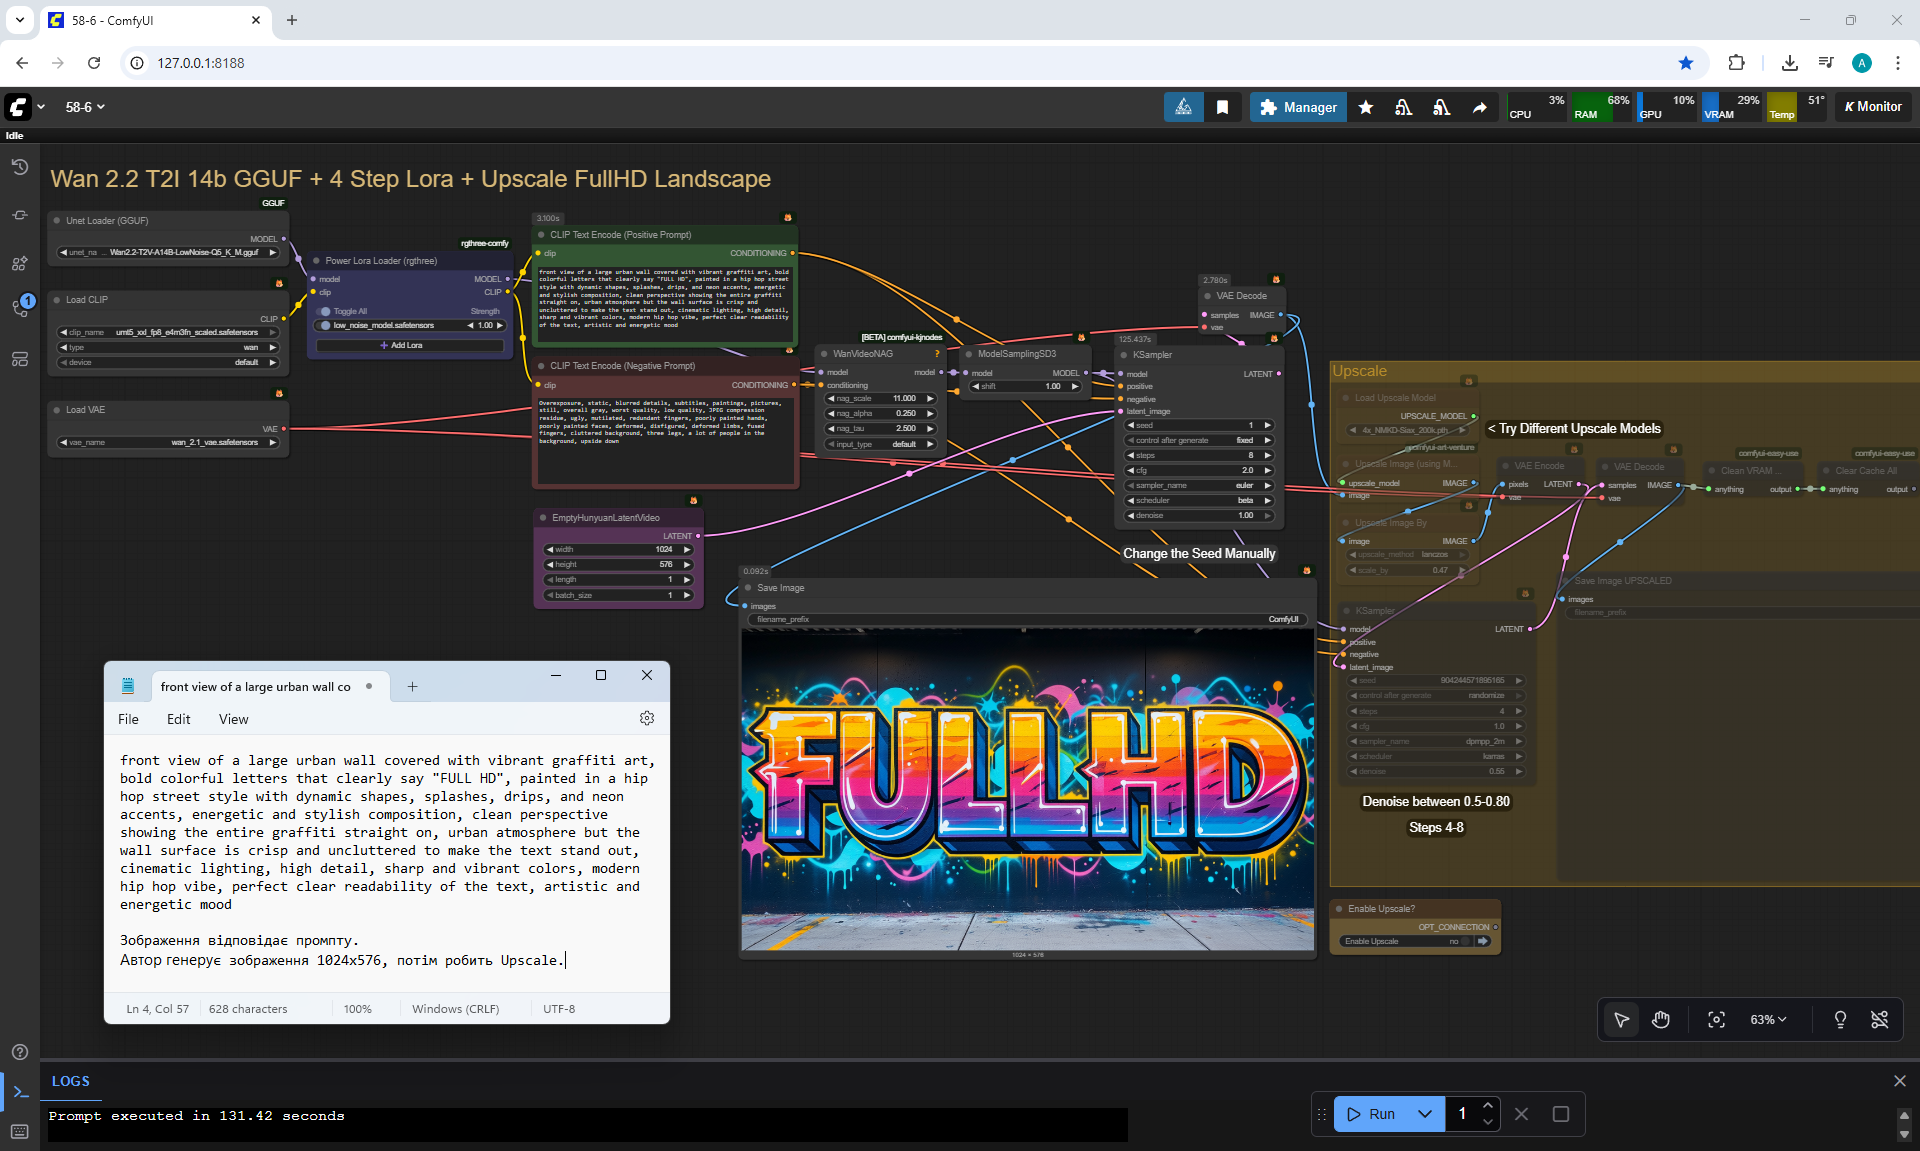1920x1151 pixels.
Task: Click the fit-view focus icon
Action: [x=1716, y=1019]
